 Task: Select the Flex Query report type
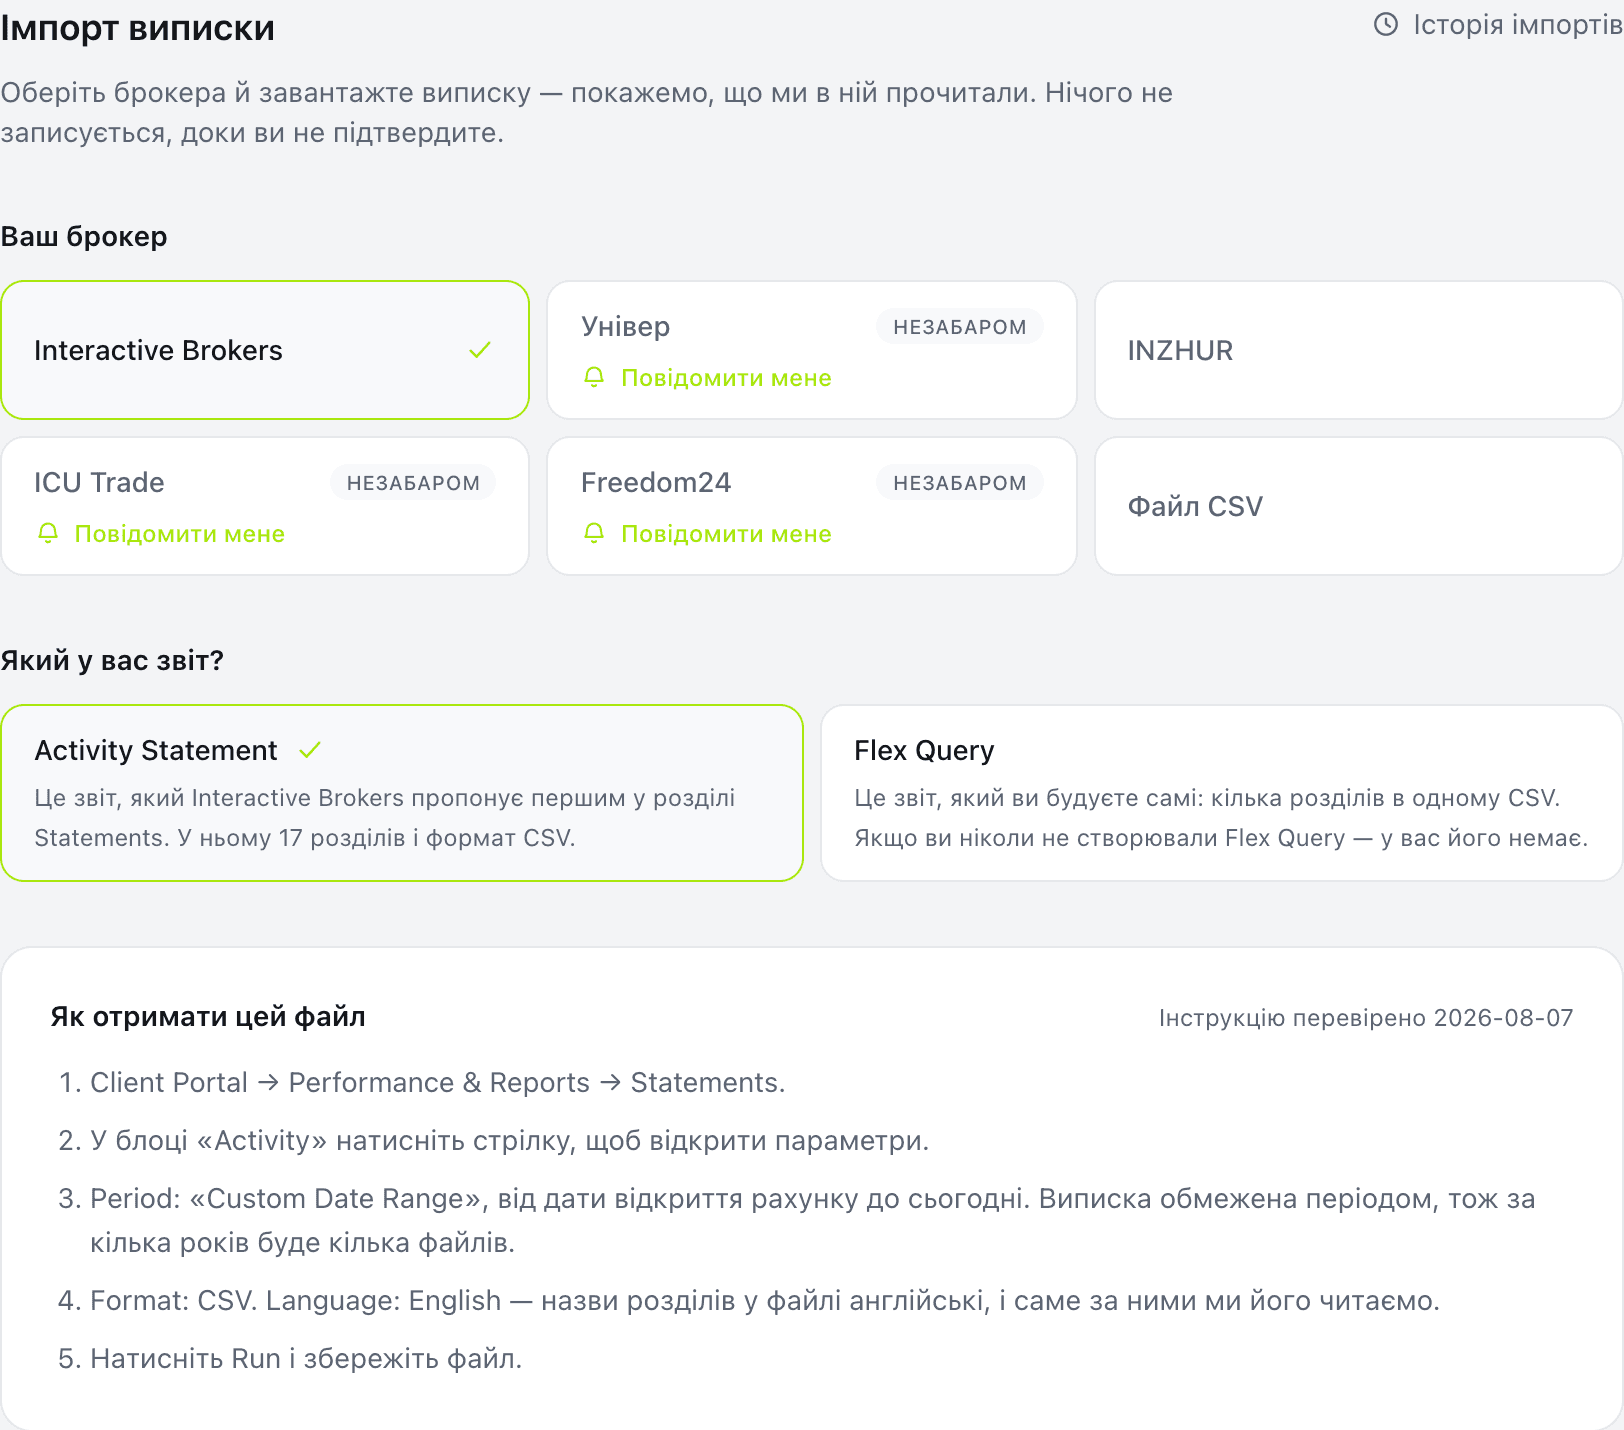coord(1222,793)
